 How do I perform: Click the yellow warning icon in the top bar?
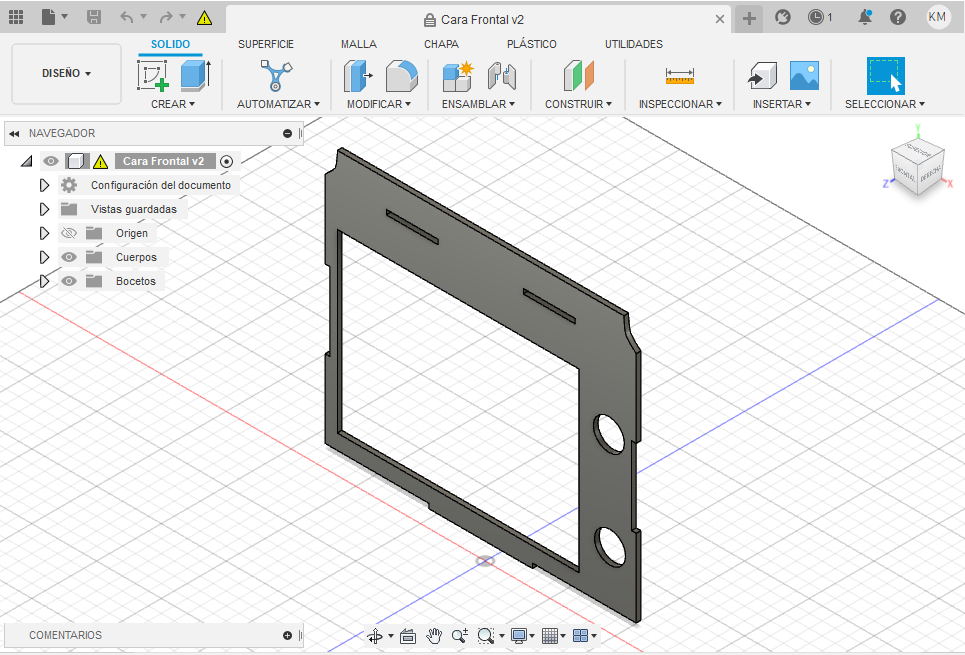tap(204, 18)
